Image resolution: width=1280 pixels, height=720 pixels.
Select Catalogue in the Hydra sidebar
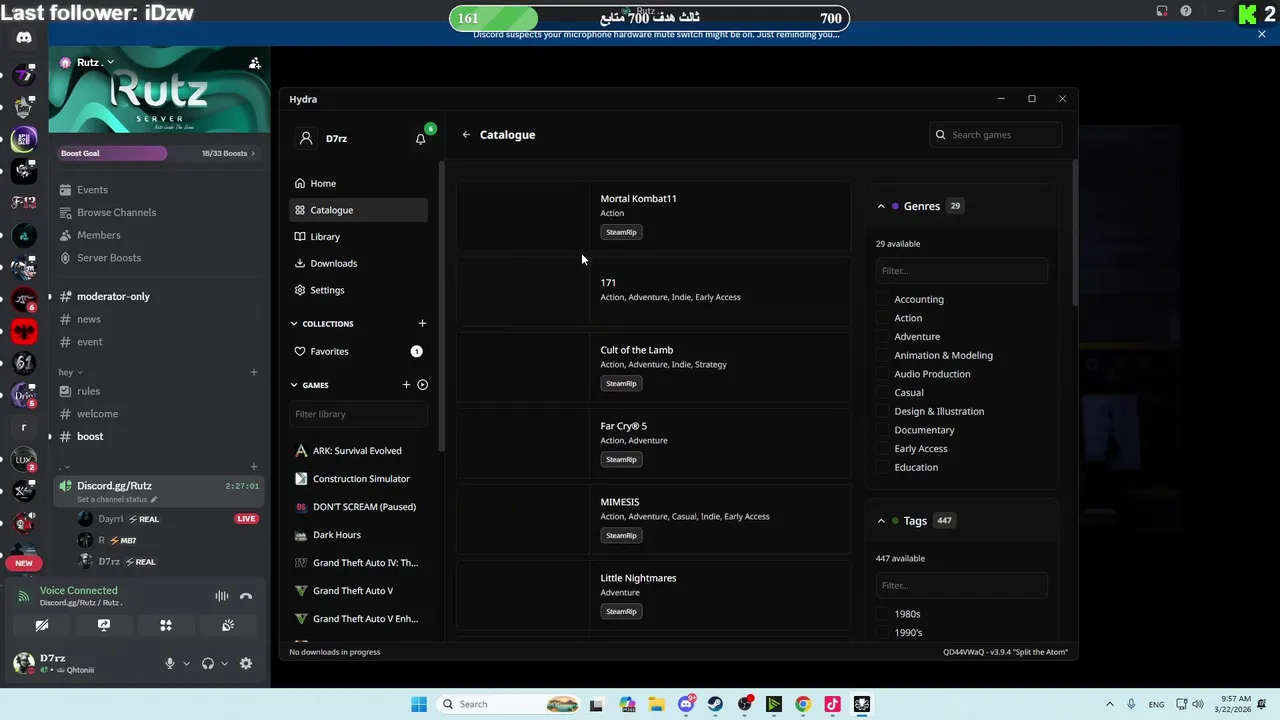point(358,210)
